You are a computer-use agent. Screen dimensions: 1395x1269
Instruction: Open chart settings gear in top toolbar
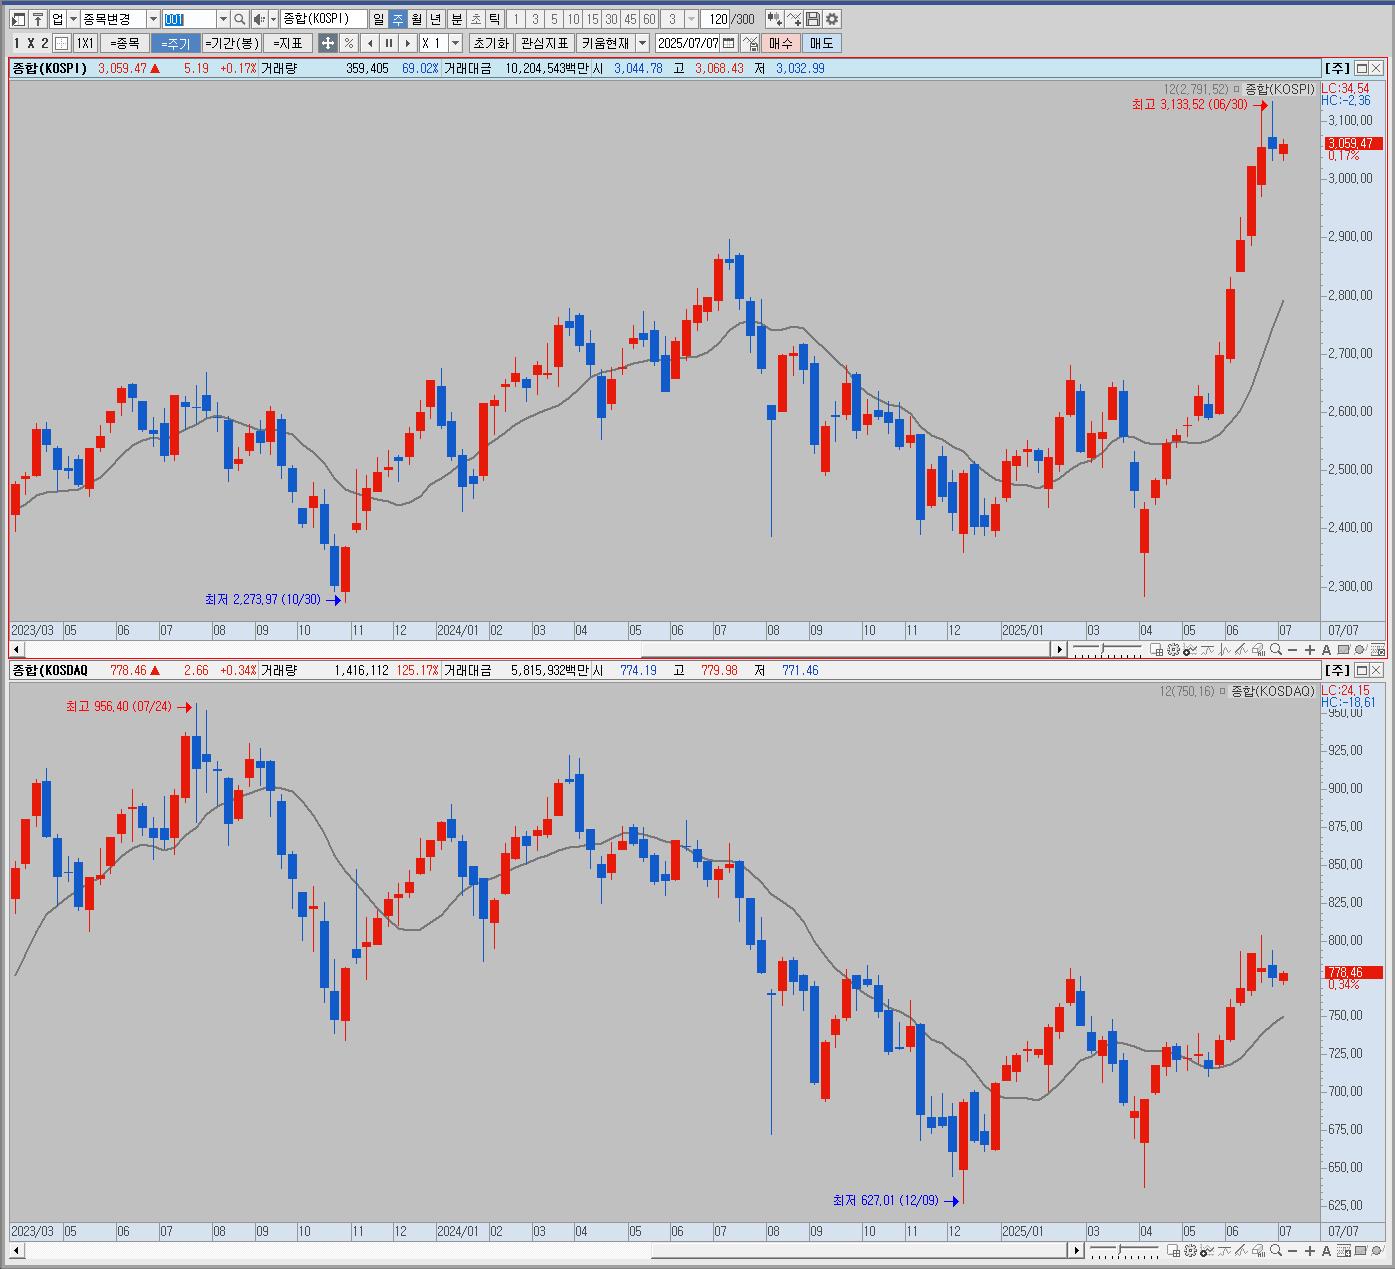point(832,19)
